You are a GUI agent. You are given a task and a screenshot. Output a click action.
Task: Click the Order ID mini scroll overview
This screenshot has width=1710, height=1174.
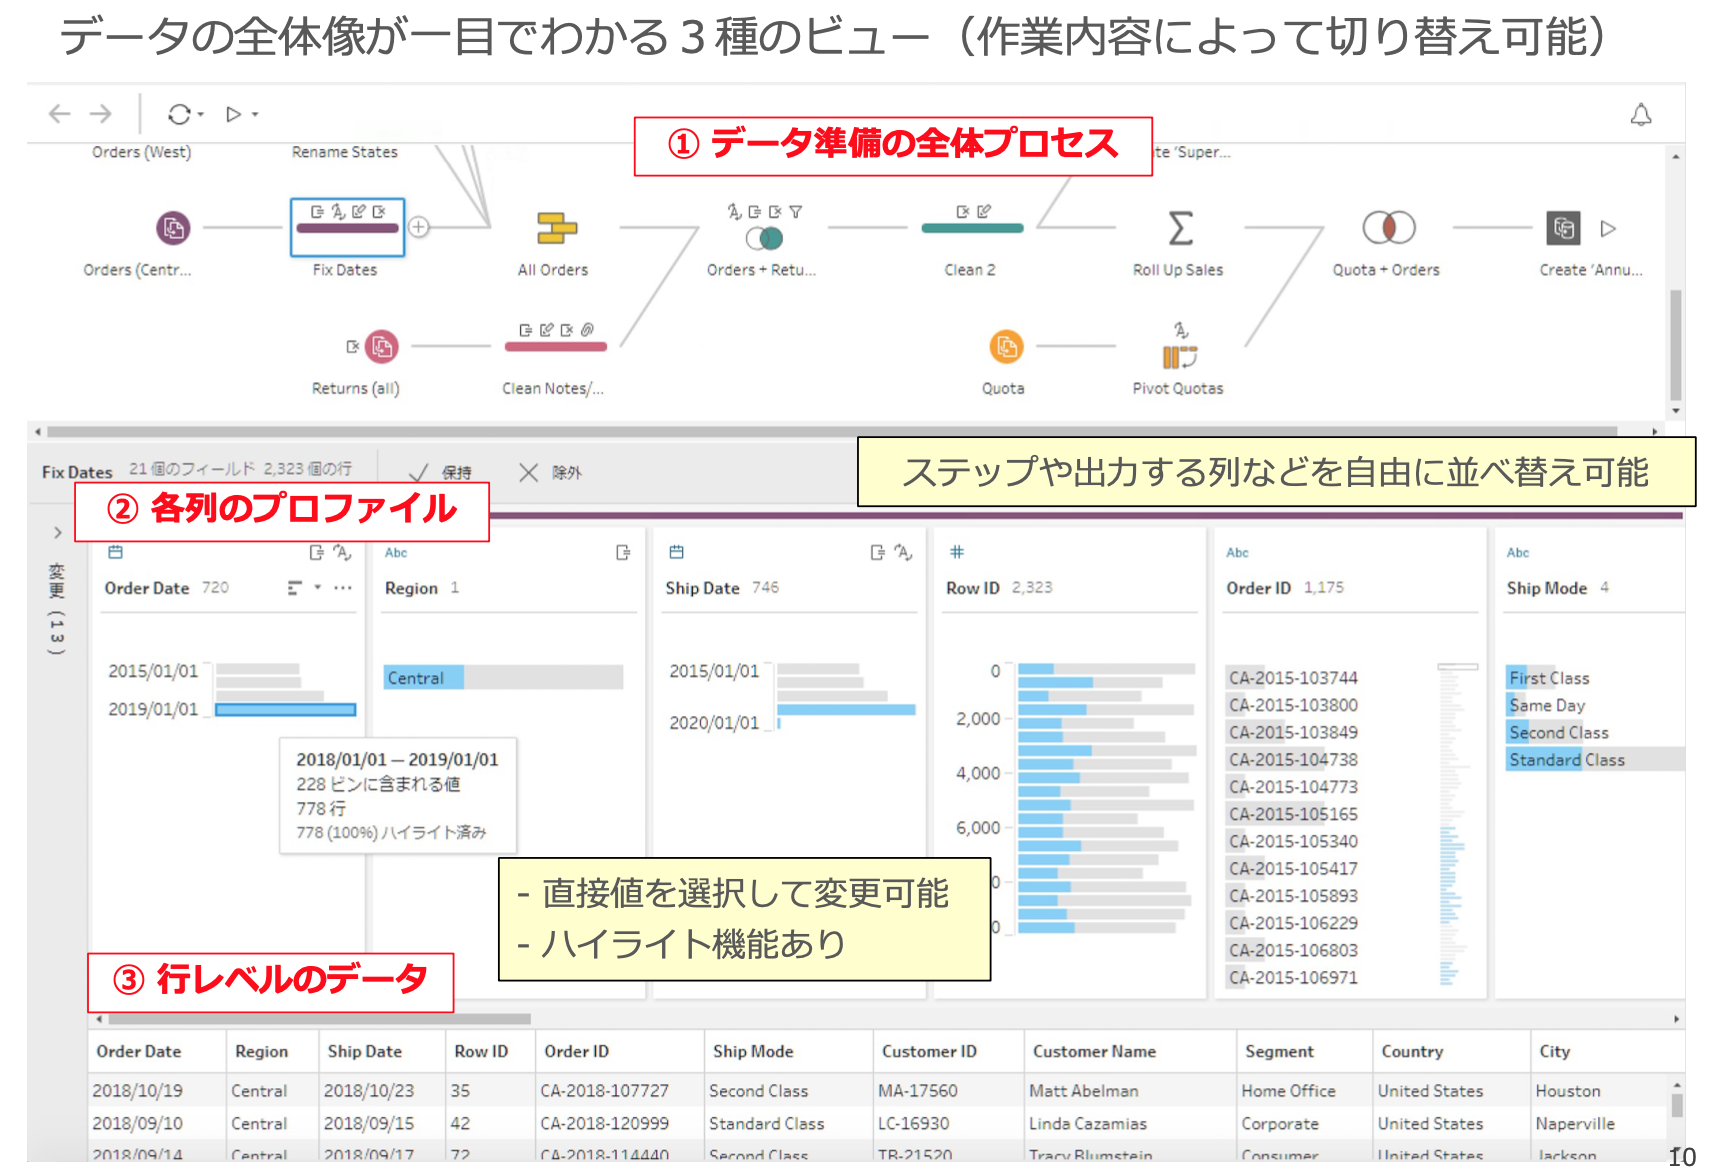point(1457,825)
